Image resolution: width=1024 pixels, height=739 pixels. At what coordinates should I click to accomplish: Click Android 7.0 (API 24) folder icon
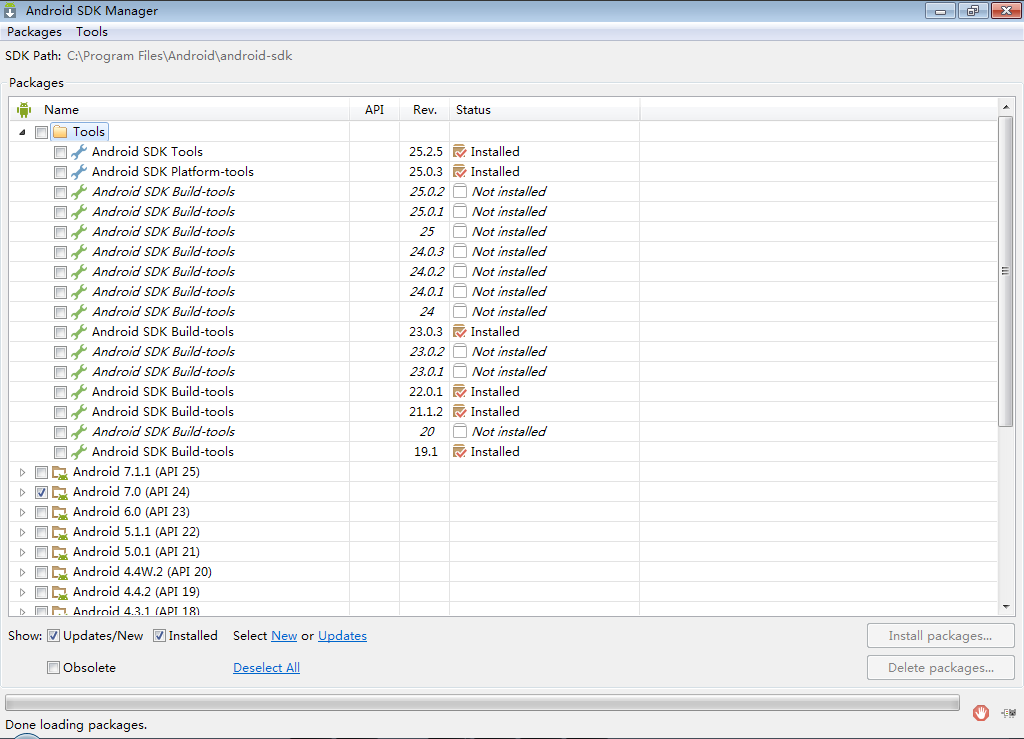60,492
